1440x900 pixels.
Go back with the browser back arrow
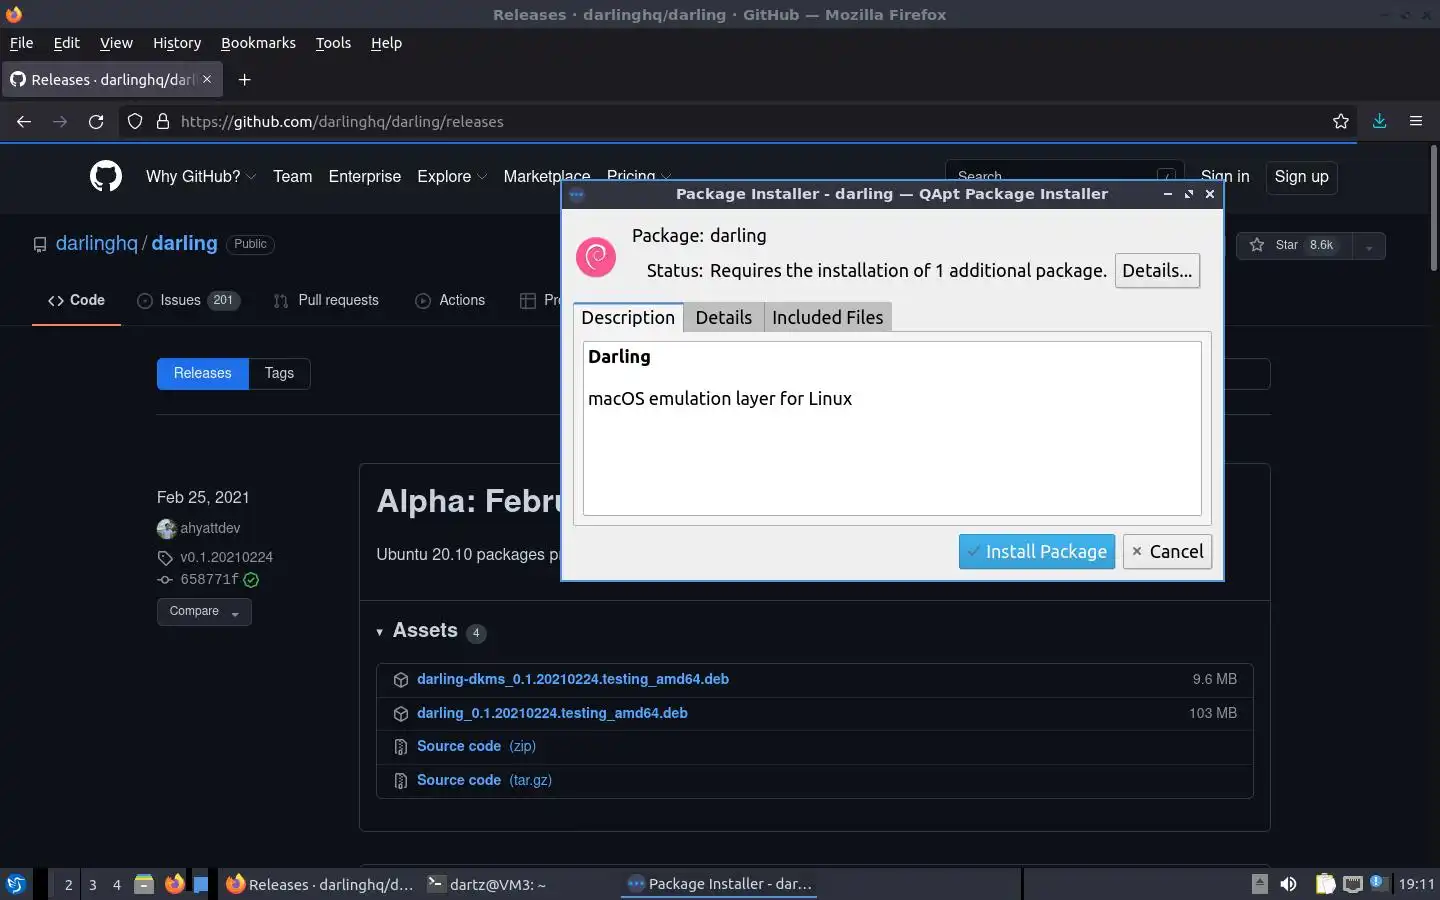pos(24,121)
